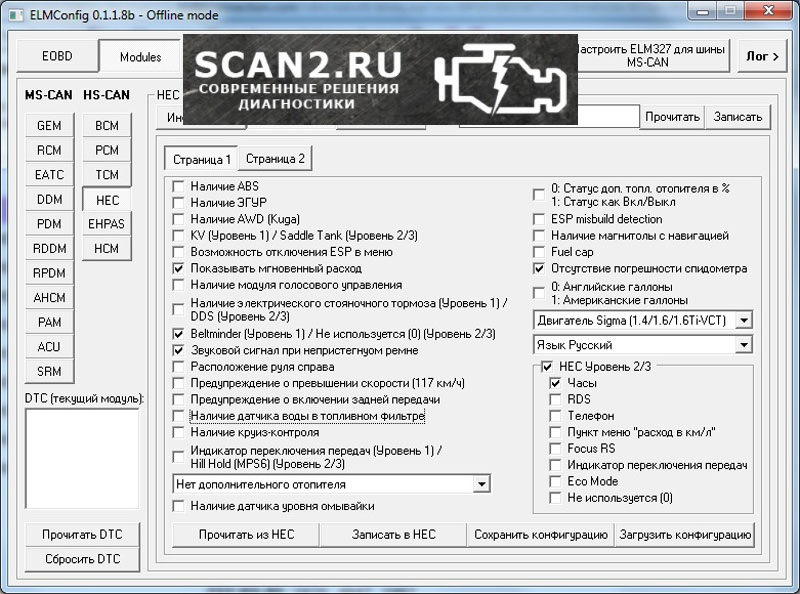The image size is (800, 594).
Task: Open the Страница 2 tab
Action: (x=275, y=159)
